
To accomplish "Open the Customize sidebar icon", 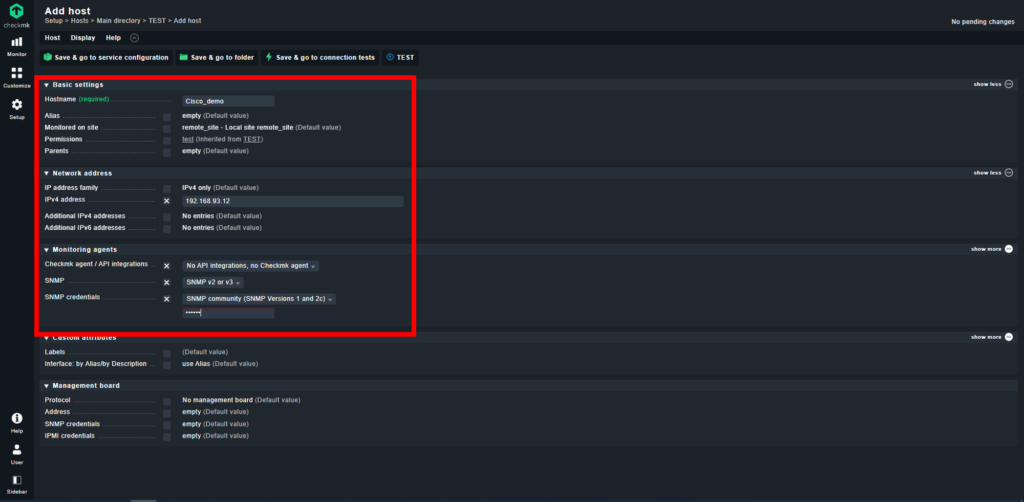I will click(x=17, y=73).
